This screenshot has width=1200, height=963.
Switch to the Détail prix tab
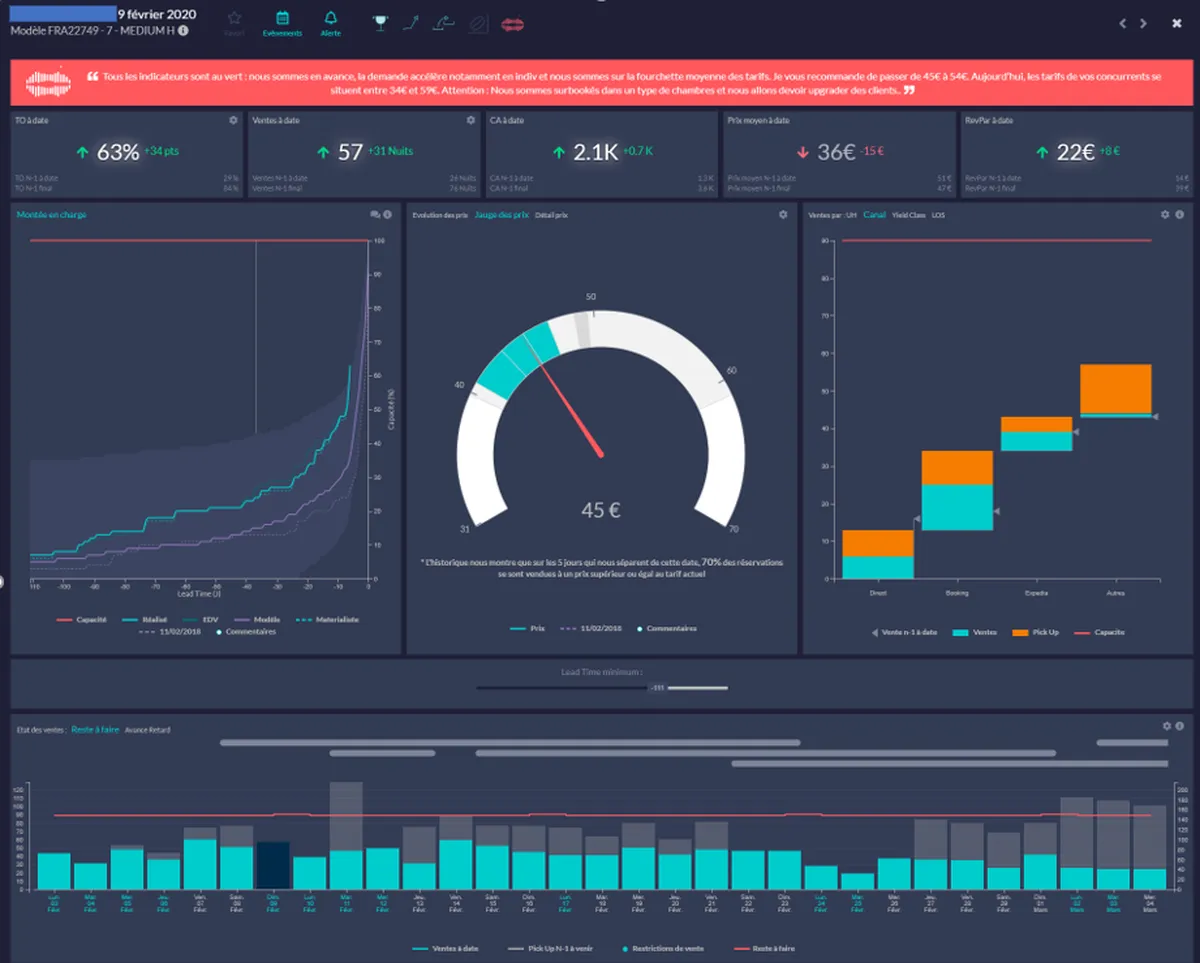(550, 215)
